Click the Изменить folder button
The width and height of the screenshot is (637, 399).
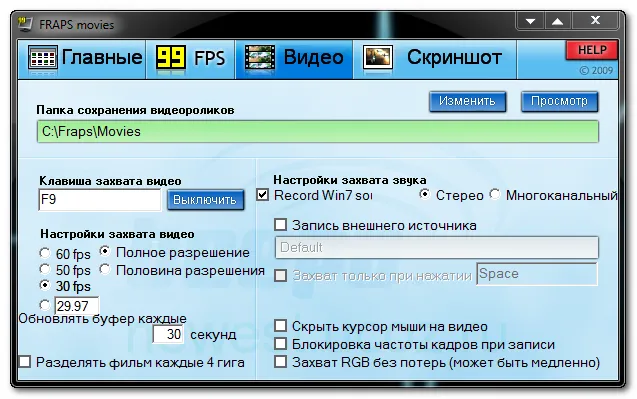pos(467,101)
